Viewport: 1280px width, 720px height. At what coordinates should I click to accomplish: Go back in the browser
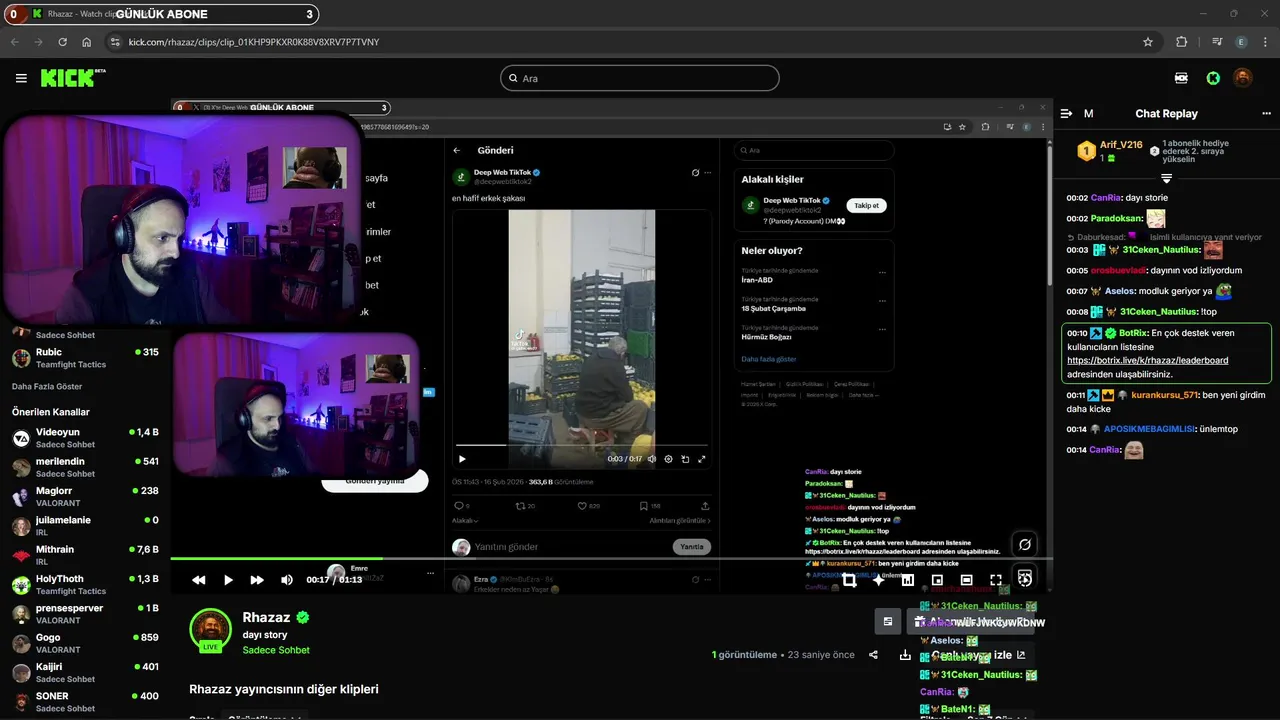coord(14,42)
